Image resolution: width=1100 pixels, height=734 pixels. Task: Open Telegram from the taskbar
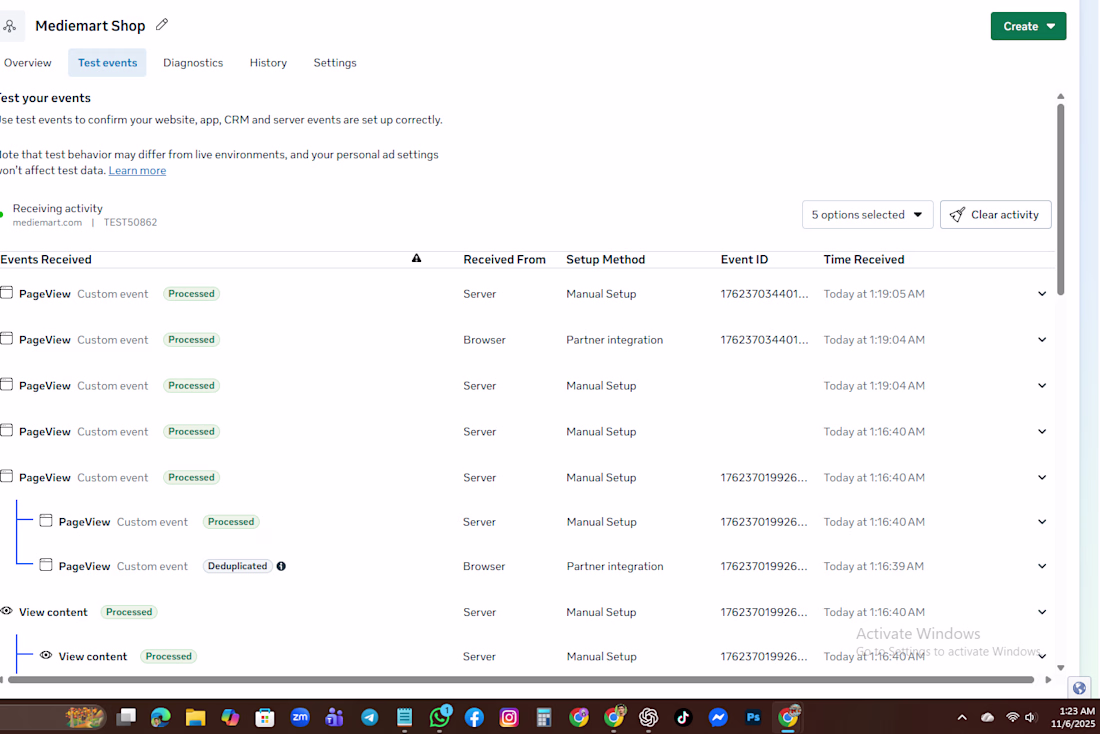coord(370,717)
